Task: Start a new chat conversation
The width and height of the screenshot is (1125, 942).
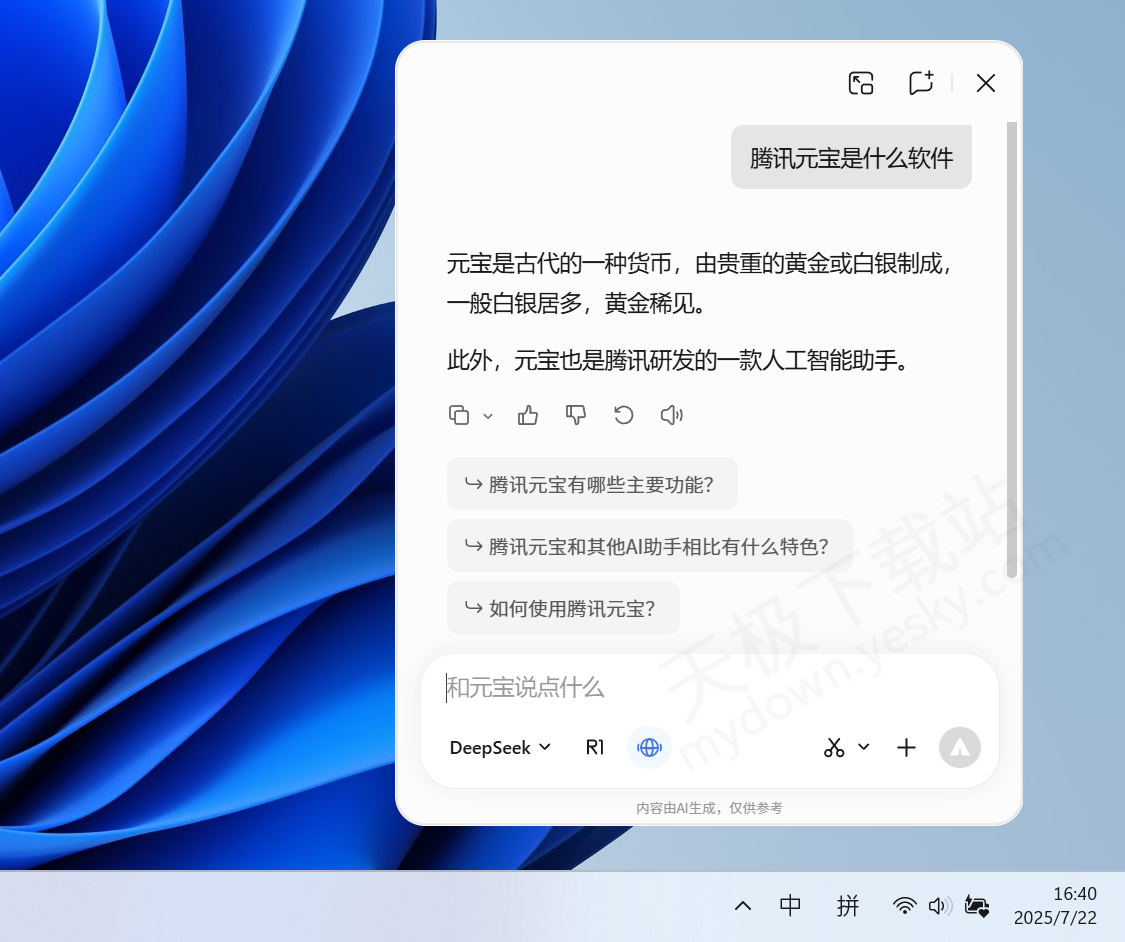Action: coord(920,83)
